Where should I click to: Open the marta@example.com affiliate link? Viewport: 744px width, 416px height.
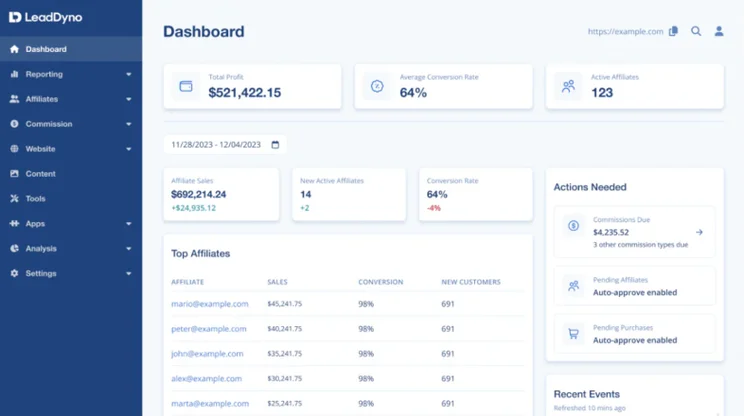pos(210,403)
